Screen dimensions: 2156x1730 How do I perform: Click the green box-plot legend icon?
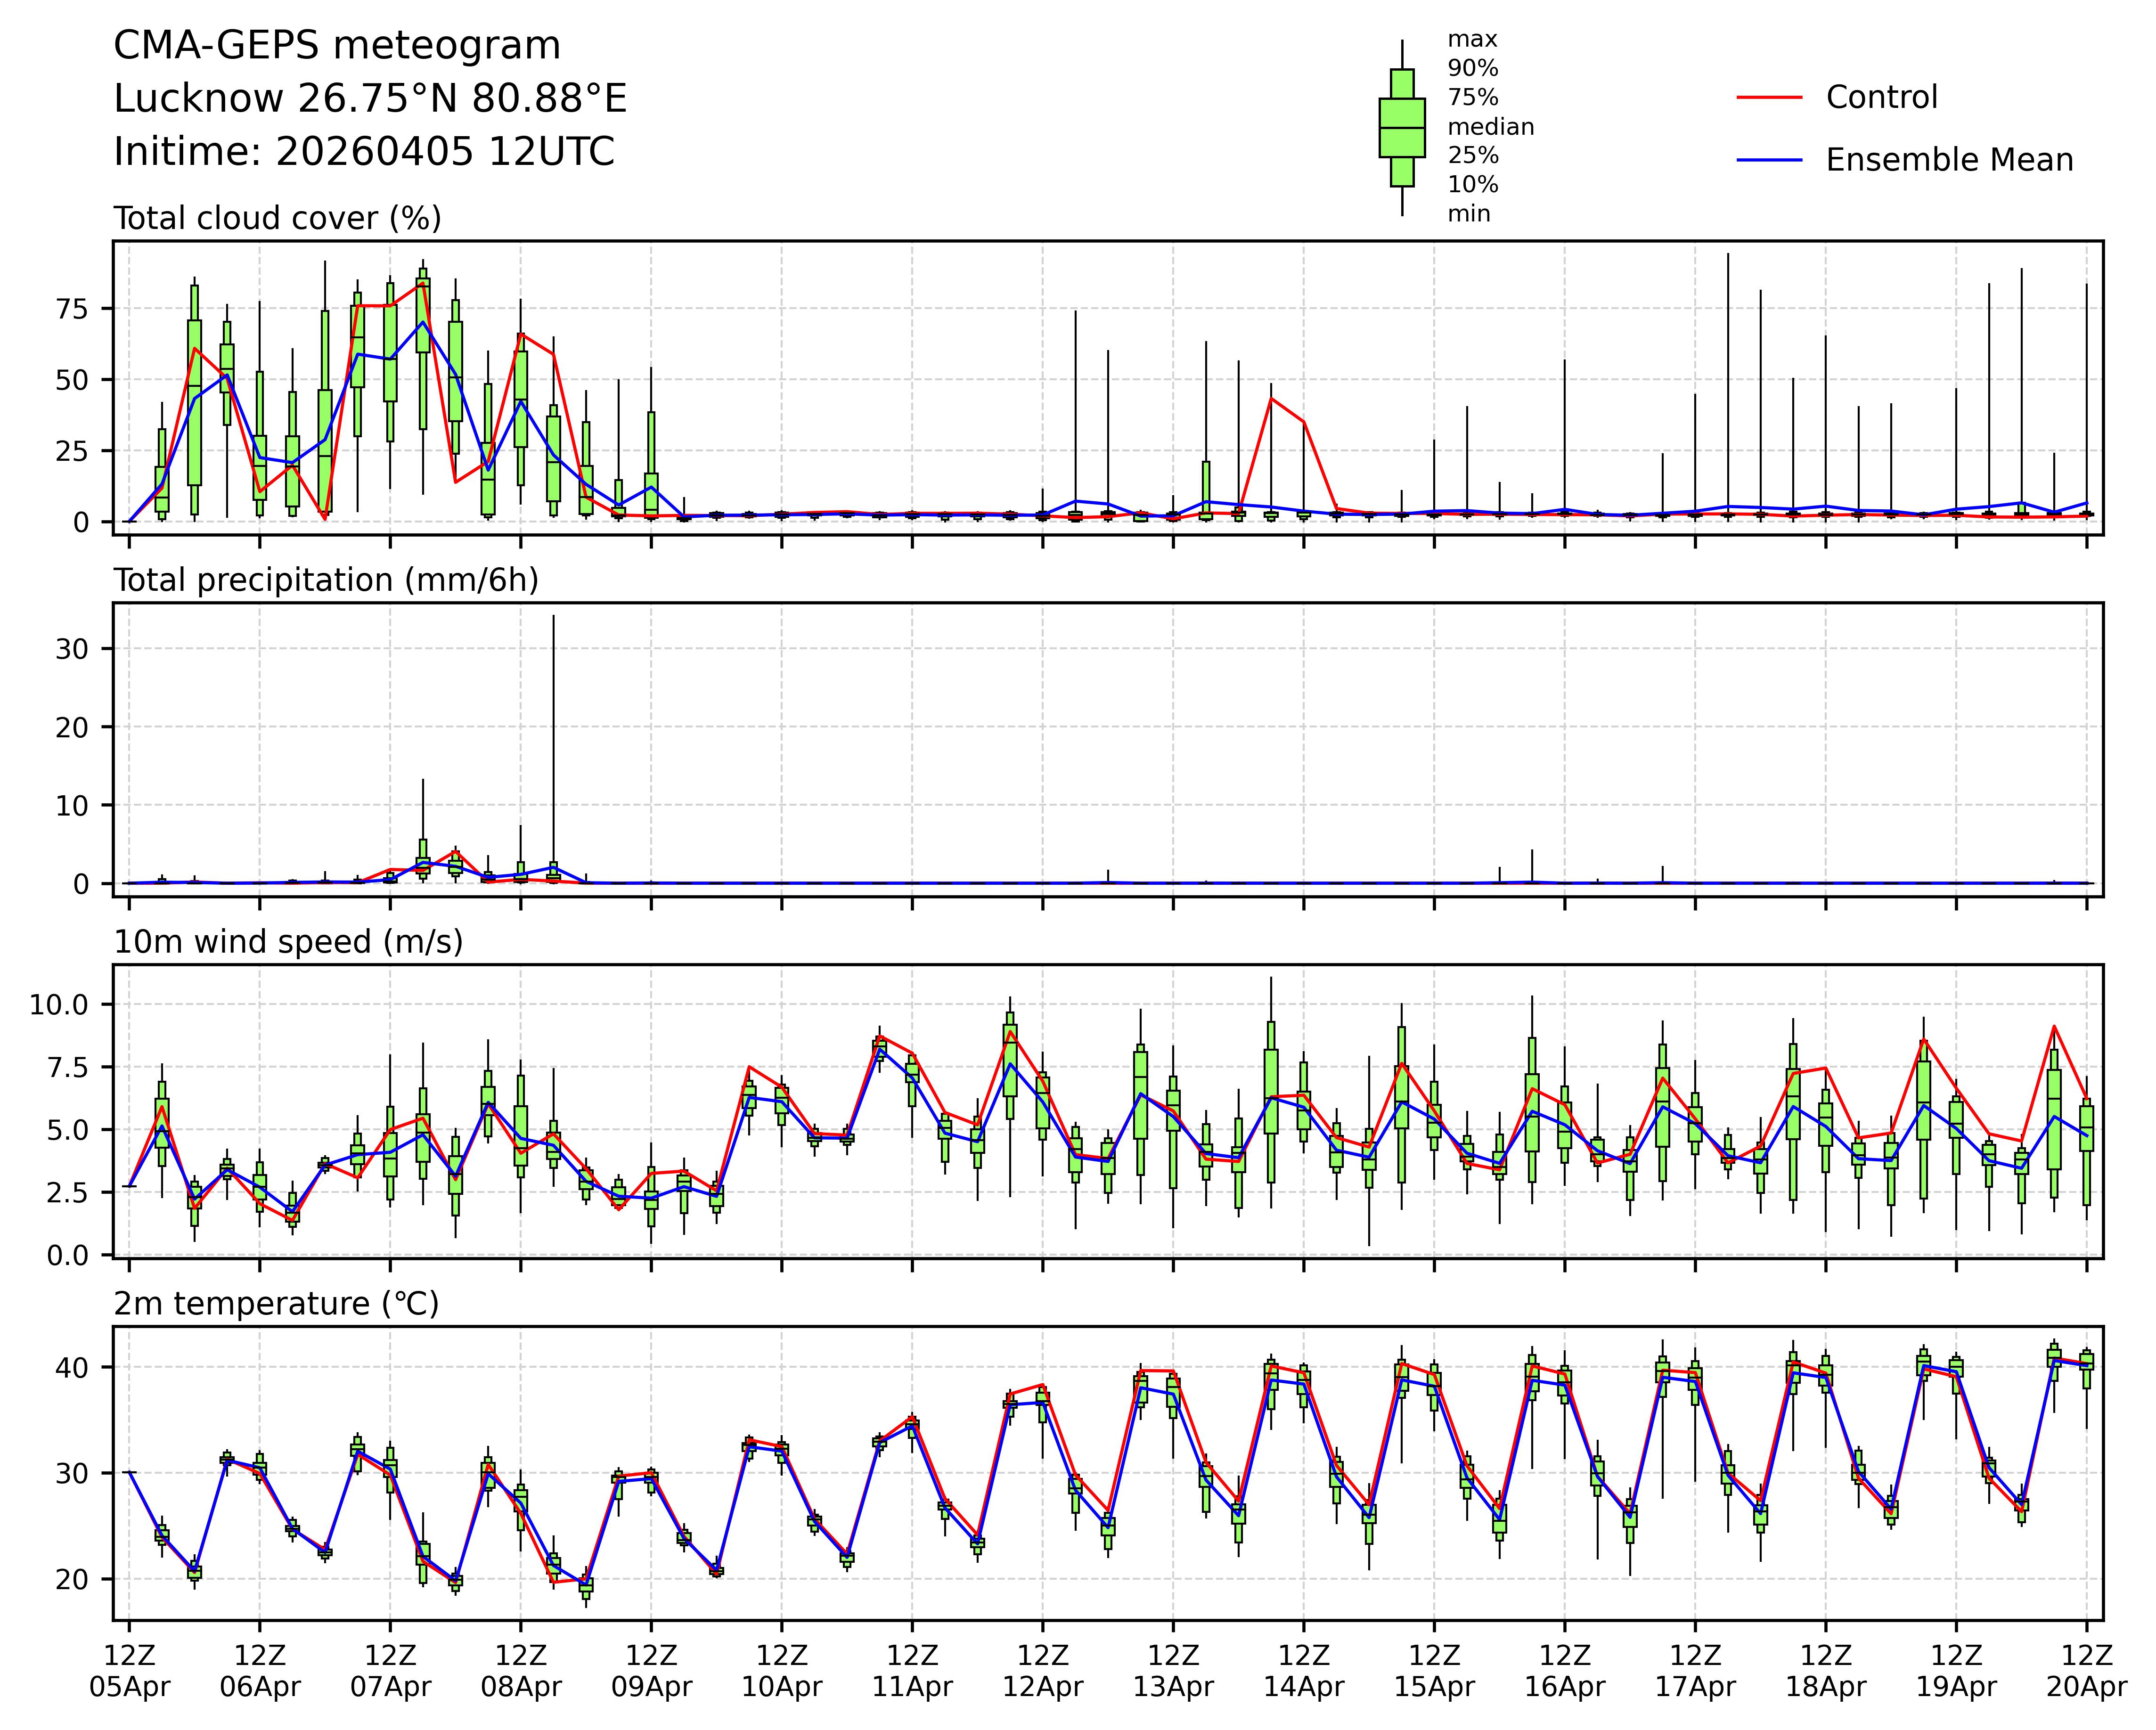point(1402,128)
